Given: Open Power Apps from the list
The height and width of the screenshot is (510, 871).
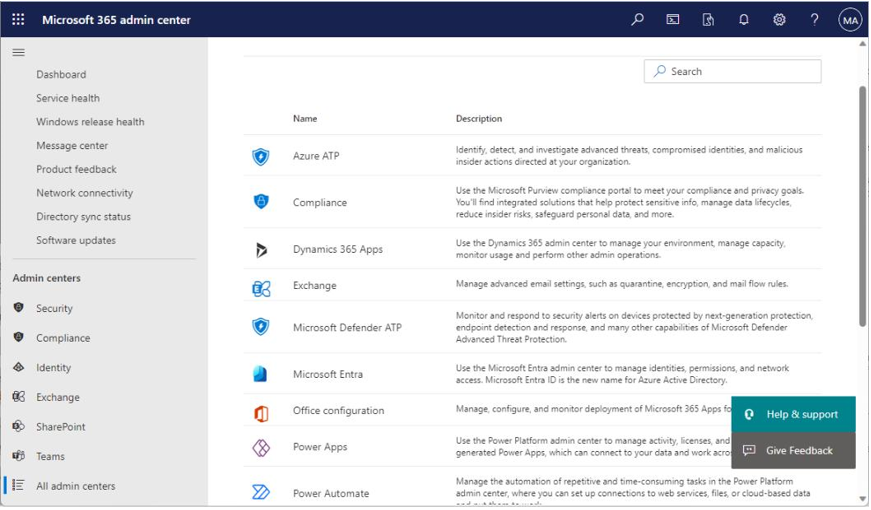Looking at the screenshot, I should (x=320, y=447).
